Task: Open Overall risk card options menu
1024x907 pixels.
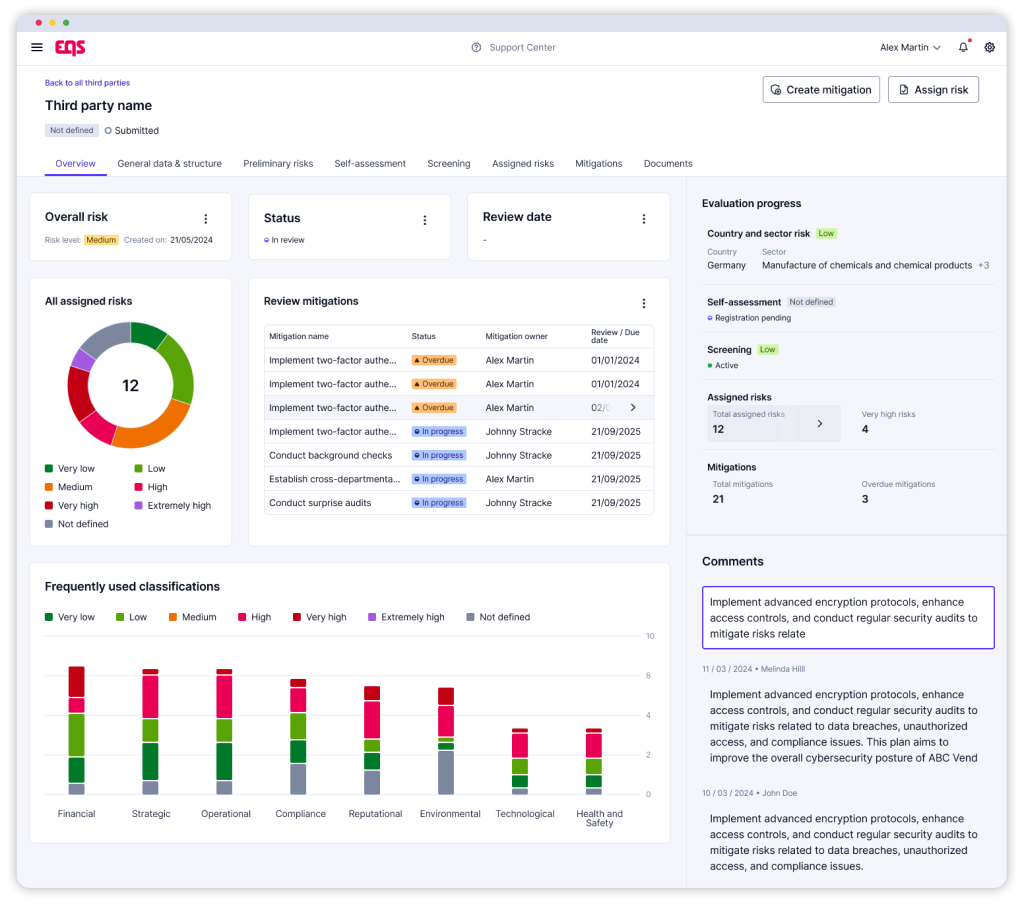Action: pyautogui.click(x=206, y=219)
